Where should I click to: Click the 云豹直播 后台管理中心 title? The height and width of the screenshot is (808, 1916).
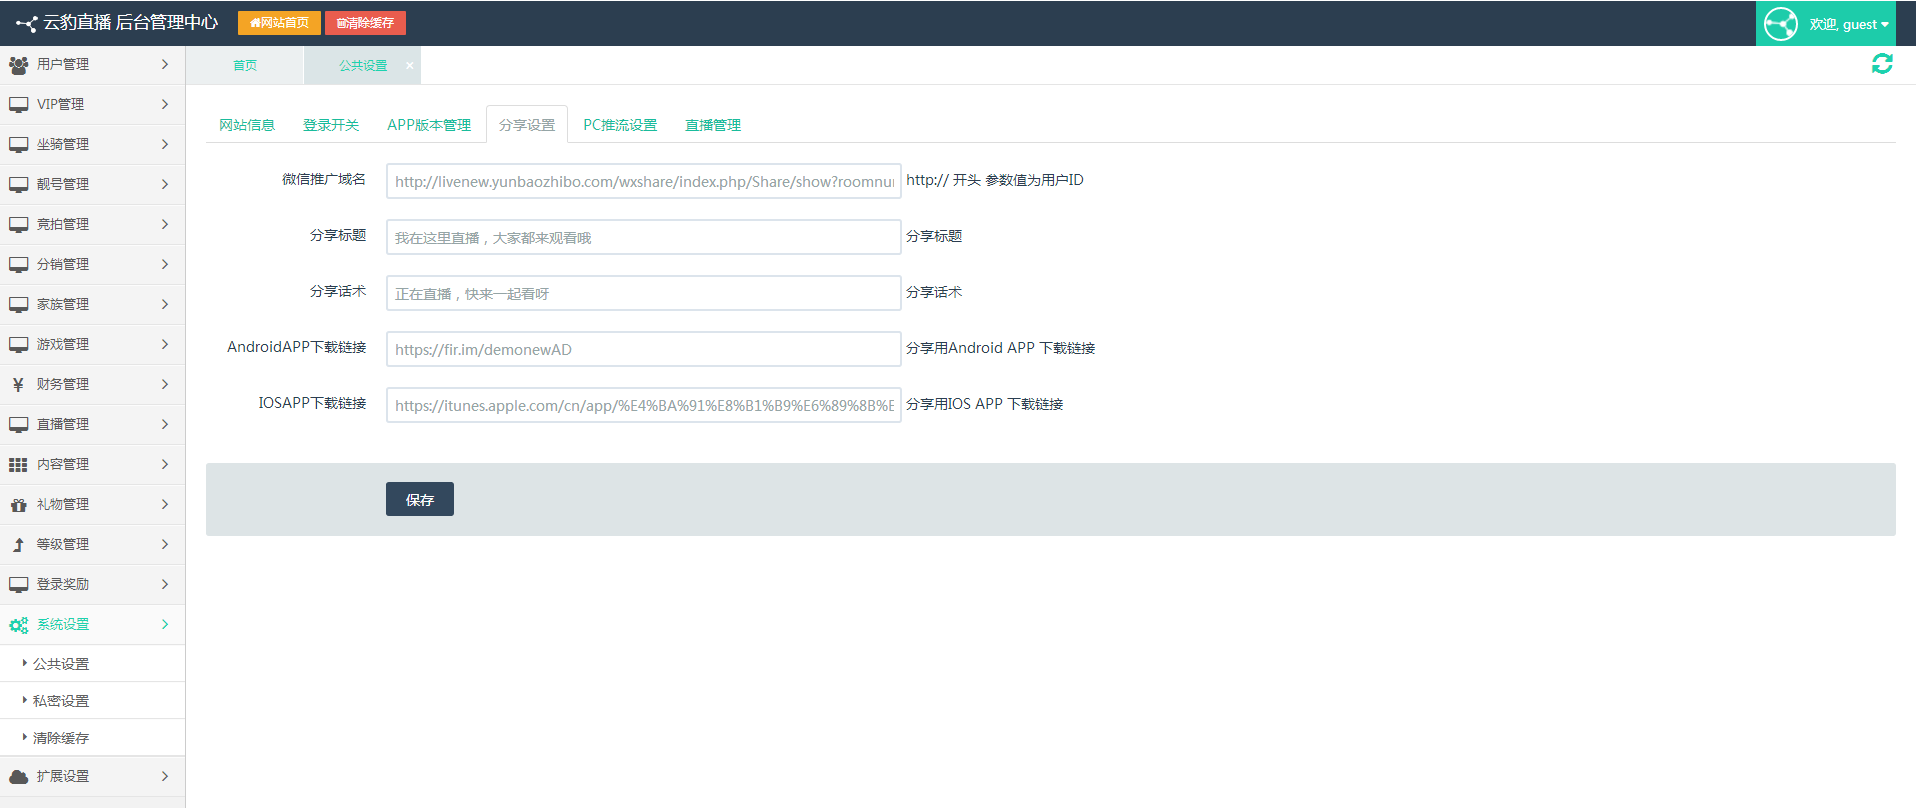point(130,23)
